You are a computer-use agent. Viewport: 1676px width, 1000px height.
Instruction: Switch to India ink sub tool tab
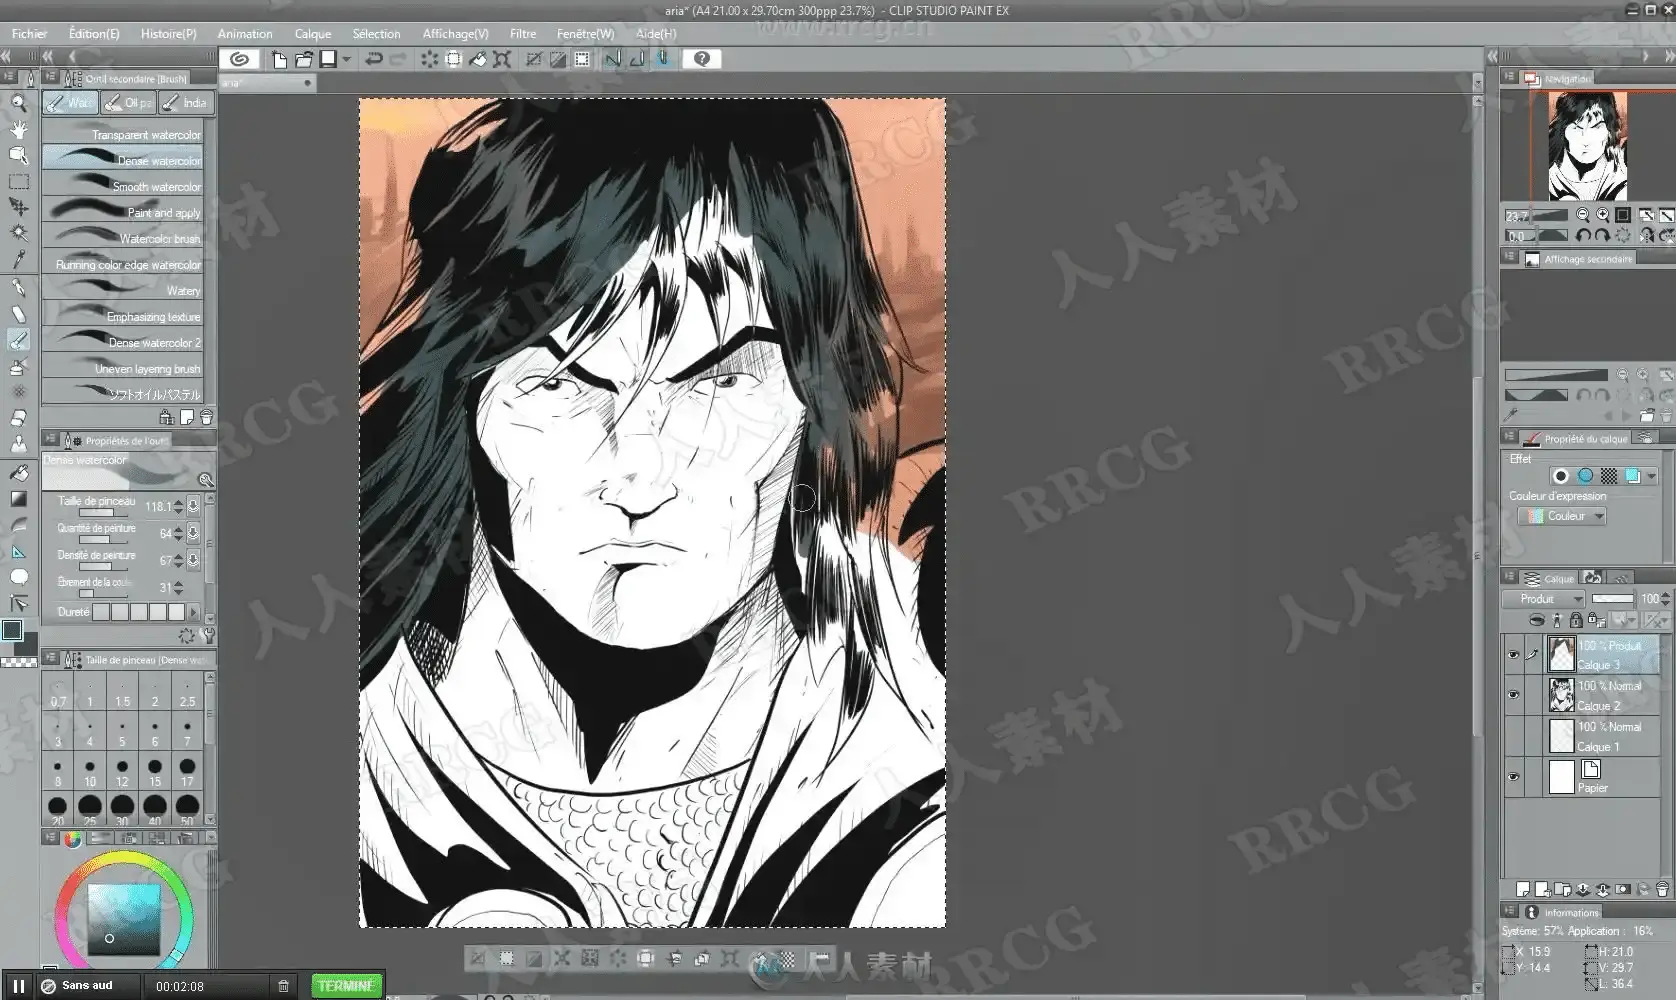tap(185, 102)
